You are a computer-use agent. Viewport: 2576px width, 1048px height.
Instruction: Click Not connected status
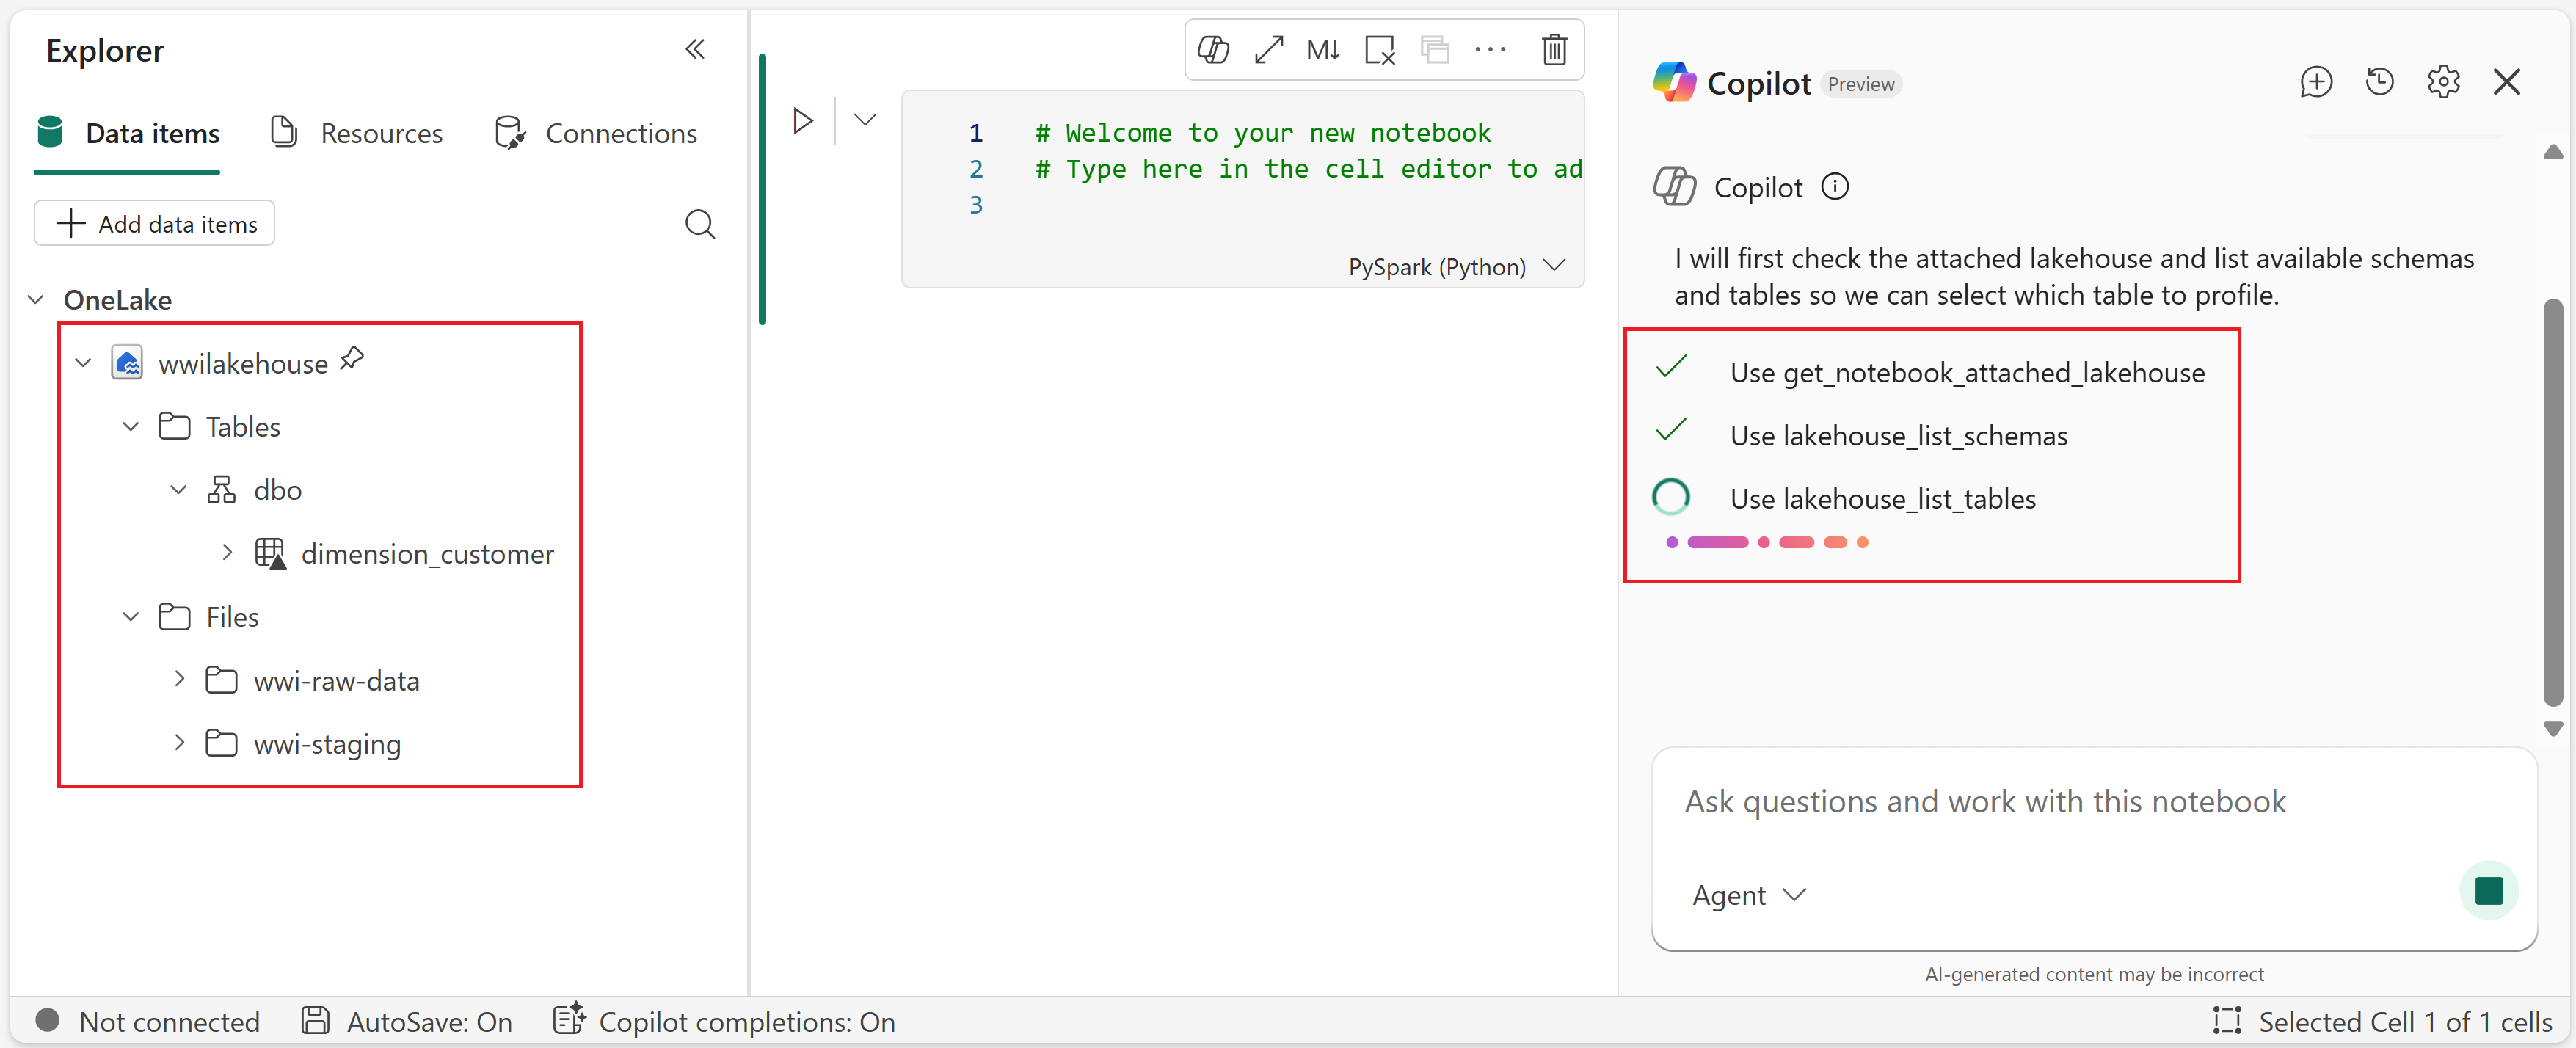[148, 1021]
